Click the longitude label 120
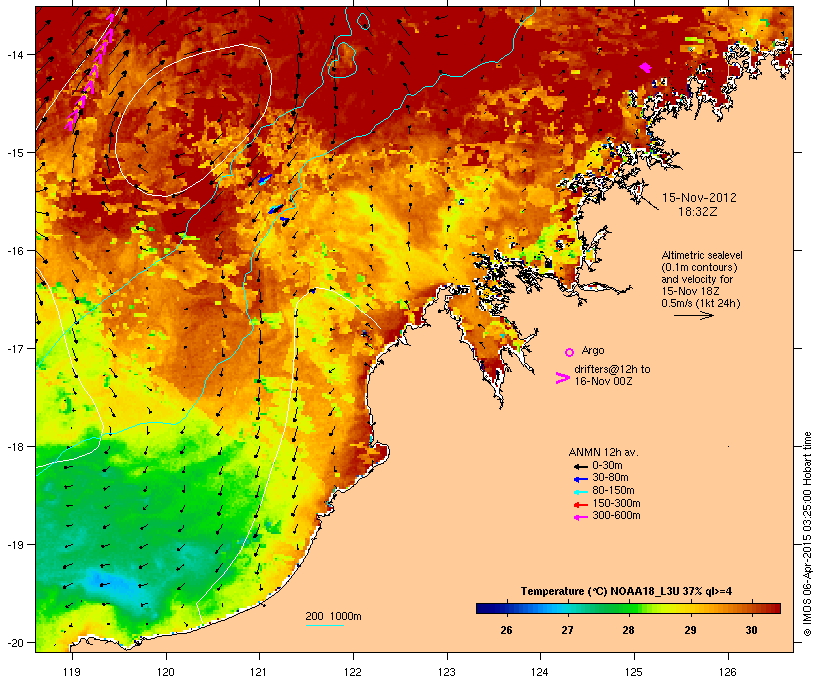The image size is (820, 680). point(166,672)
